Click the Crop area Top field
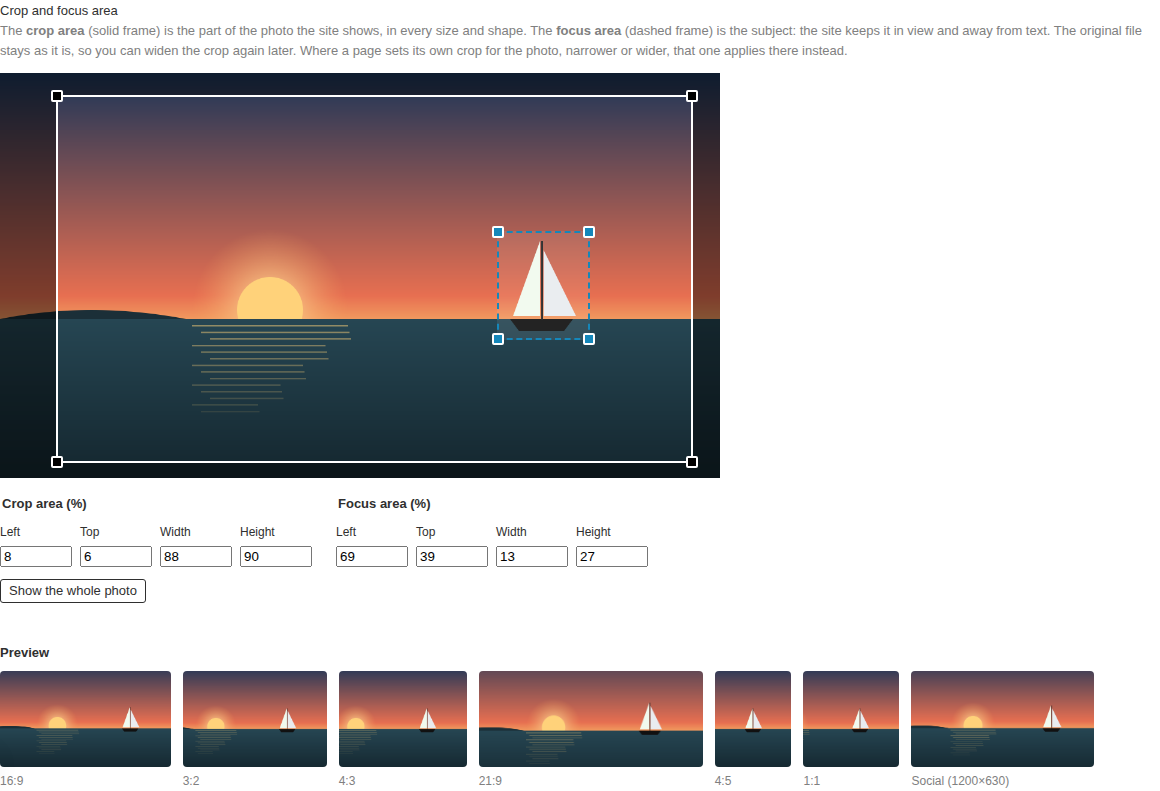 (116, 556)
